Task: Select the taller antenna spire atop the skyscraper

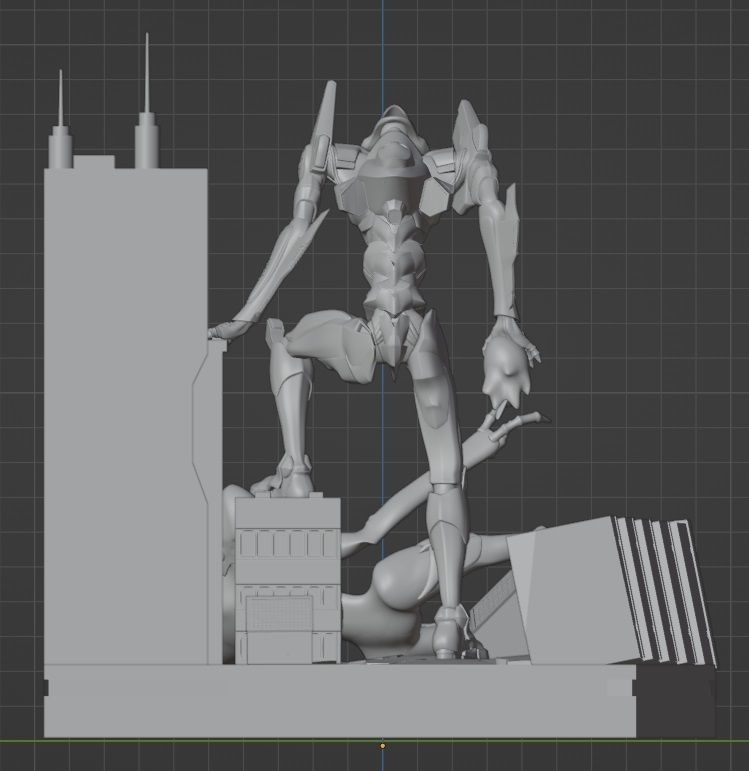Action: coord(147,101)
